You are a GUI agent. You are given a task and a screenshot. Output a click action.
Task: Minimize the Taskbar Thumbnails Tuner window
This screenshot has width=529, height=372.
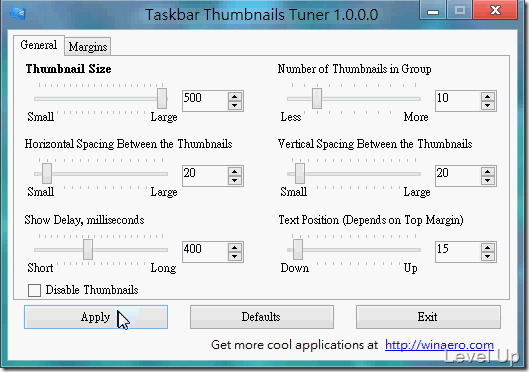pos(433,10)
